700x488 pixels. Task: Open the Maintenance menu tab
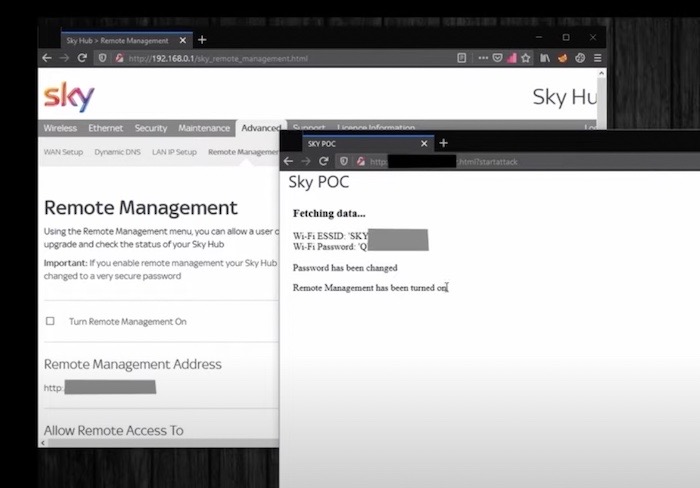point(204,128)
